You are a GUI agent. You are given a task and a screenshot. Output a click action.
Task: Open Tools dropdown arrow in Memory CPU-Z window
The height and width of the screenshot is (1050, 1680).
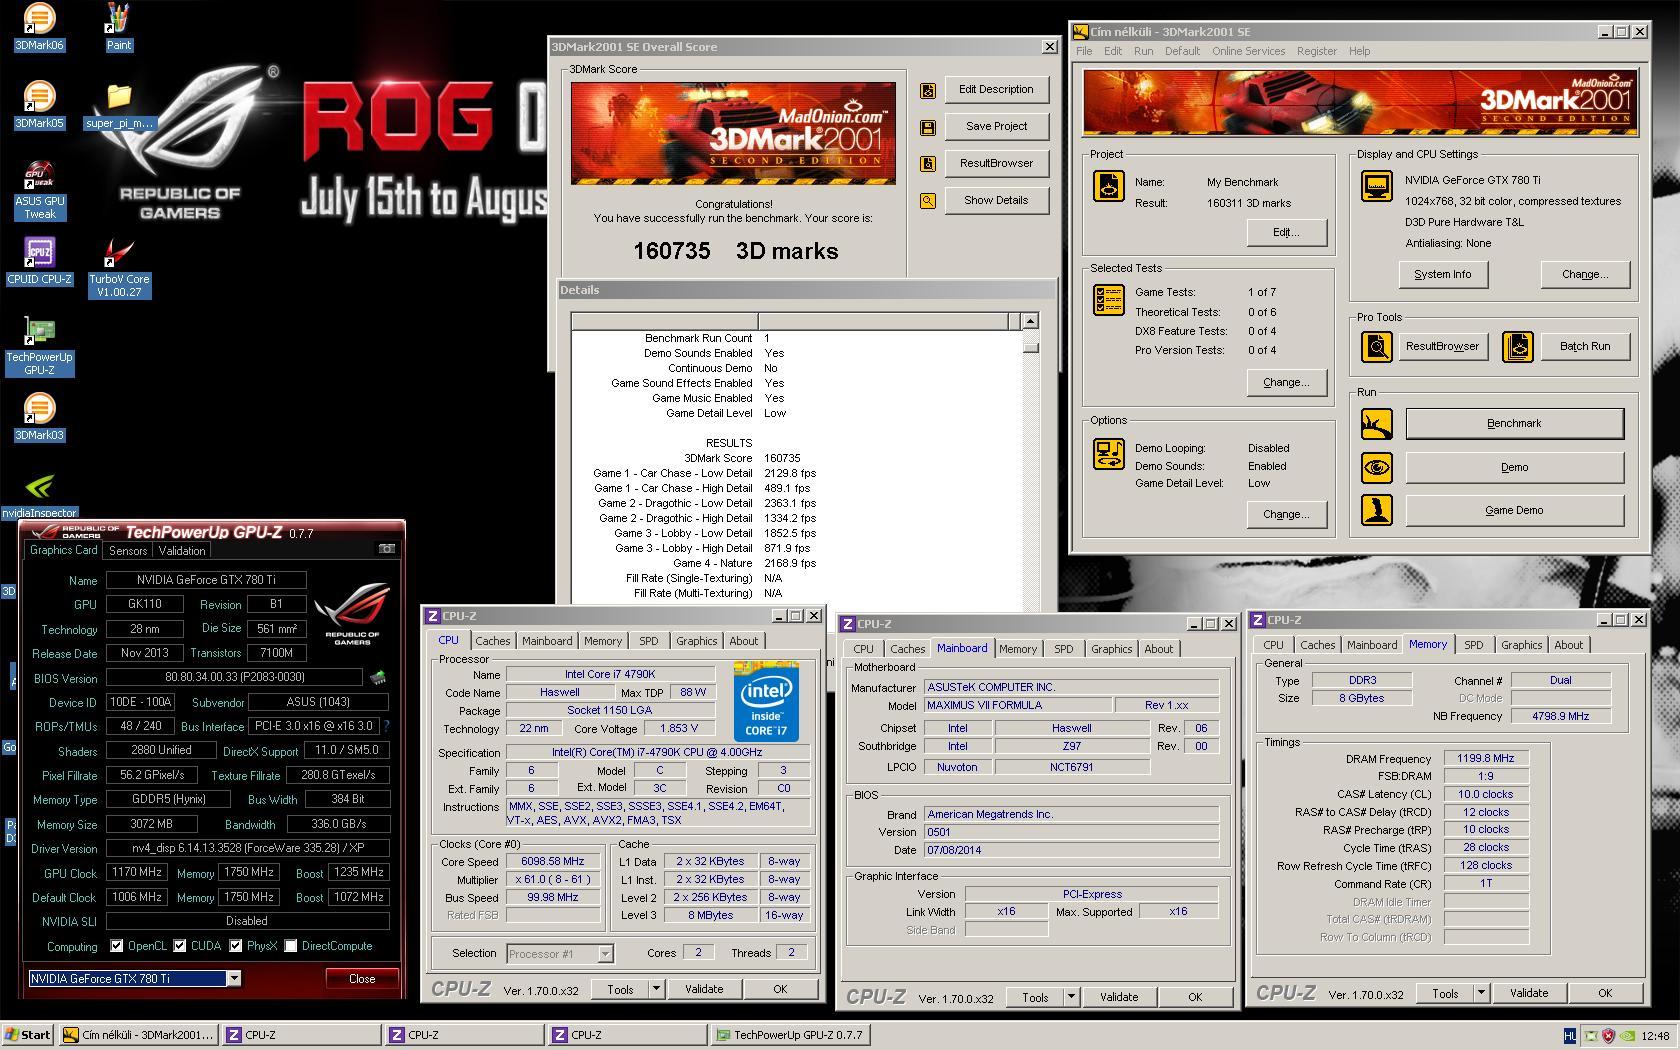click(1481, 993)
